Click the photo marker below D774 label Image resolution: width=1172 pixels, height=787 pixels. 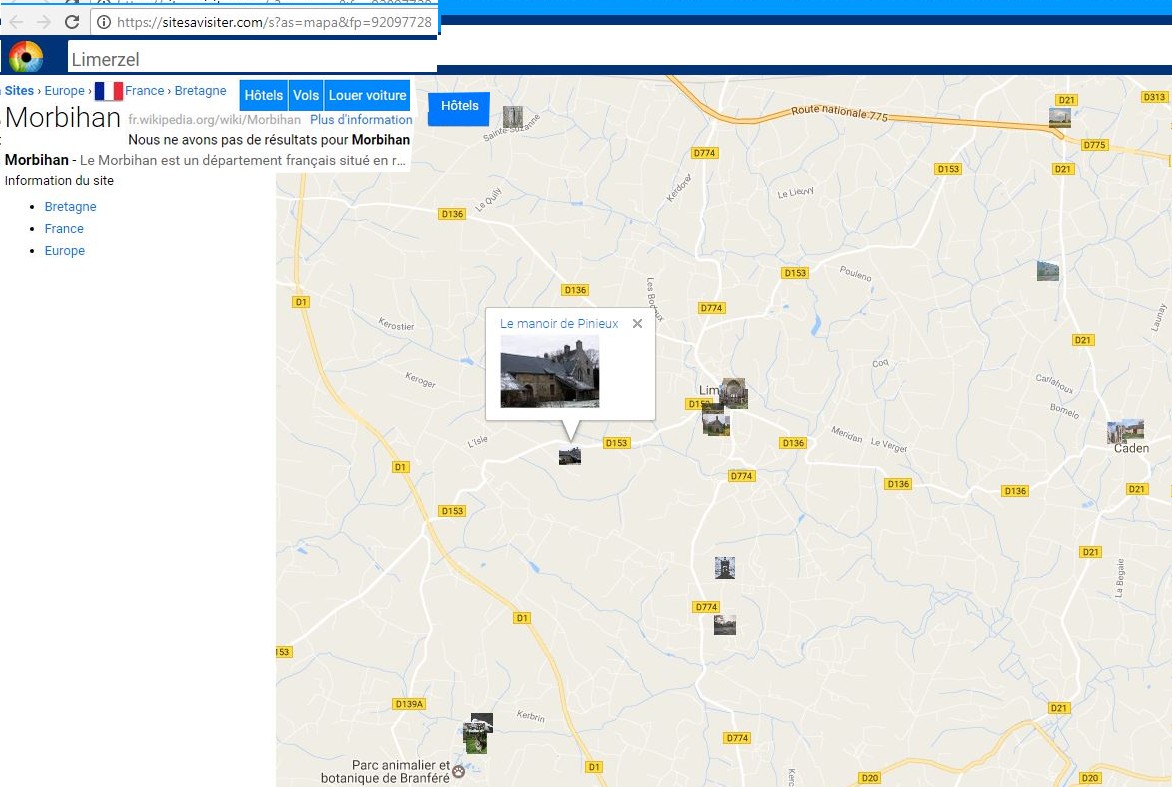click(x=724, y=625)
